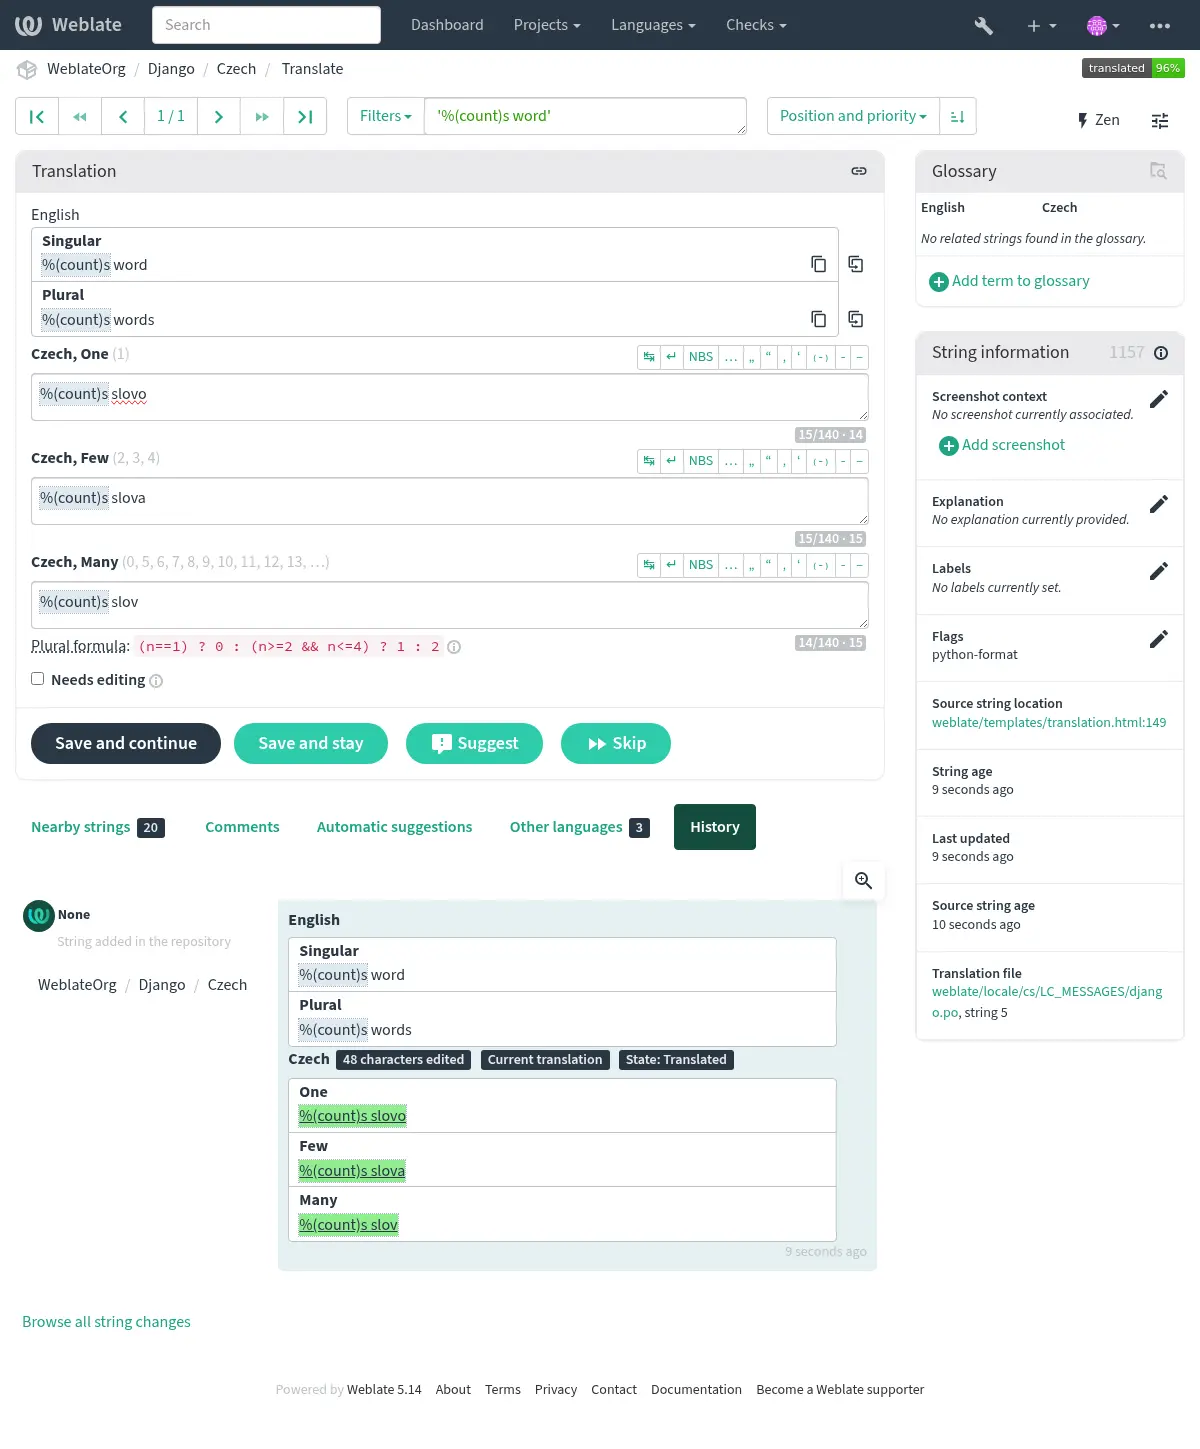Edit Labels with pencil icon
The height and width of the screenshot is (1449, 1200).
(x=1159, y=571)
